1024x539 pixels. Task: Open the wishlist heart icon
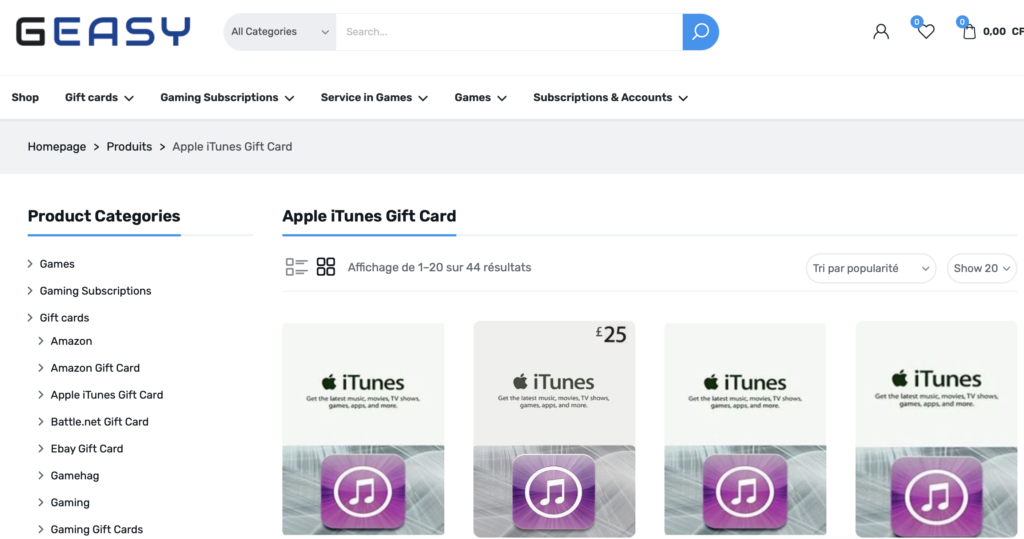point(925,32)
